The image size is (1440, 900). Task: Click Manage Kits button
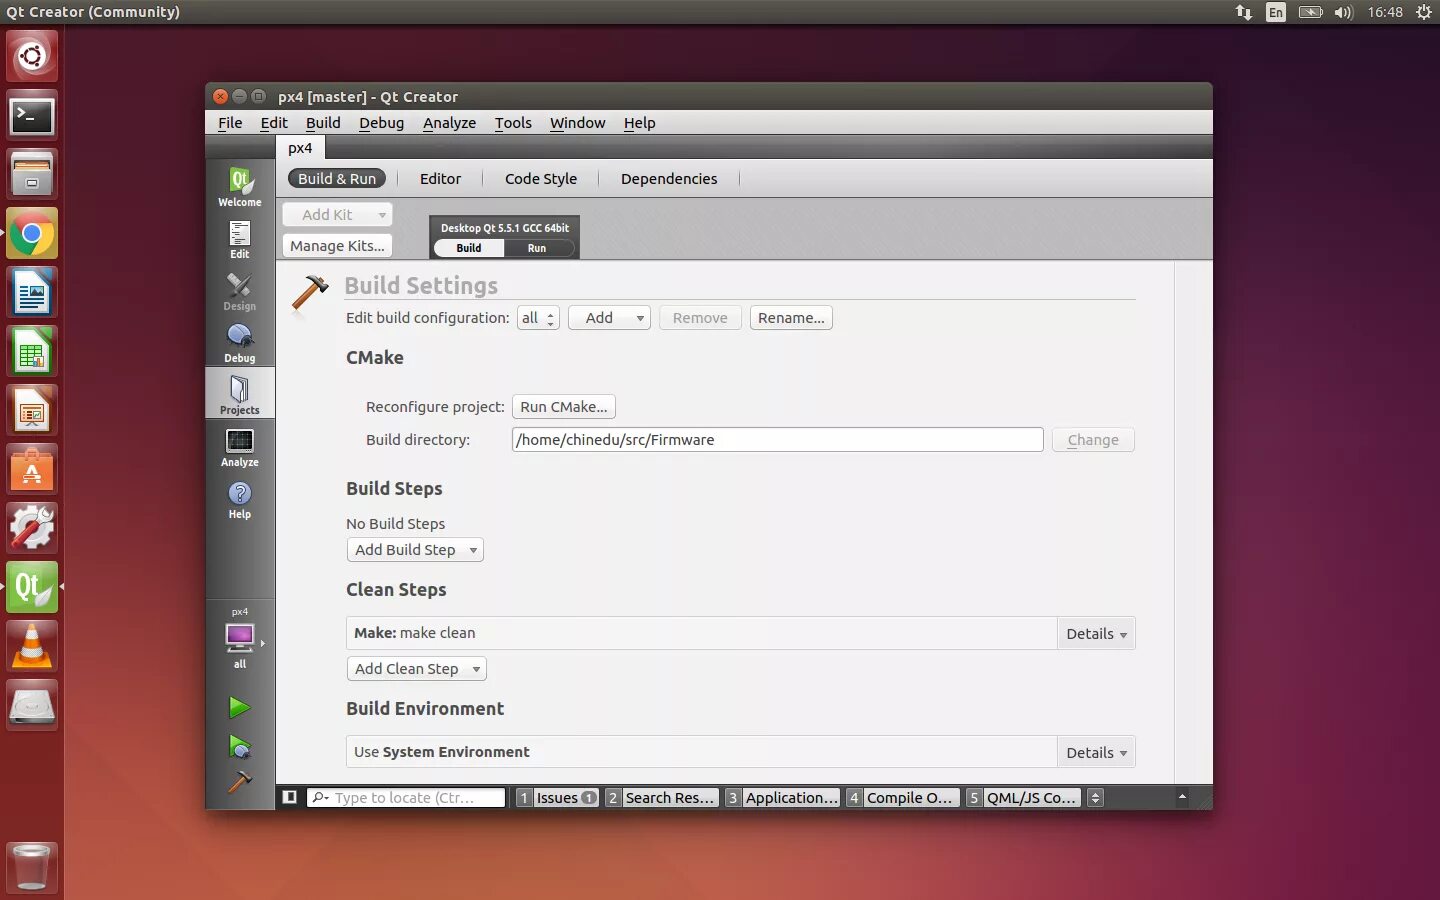coord(337,246)
